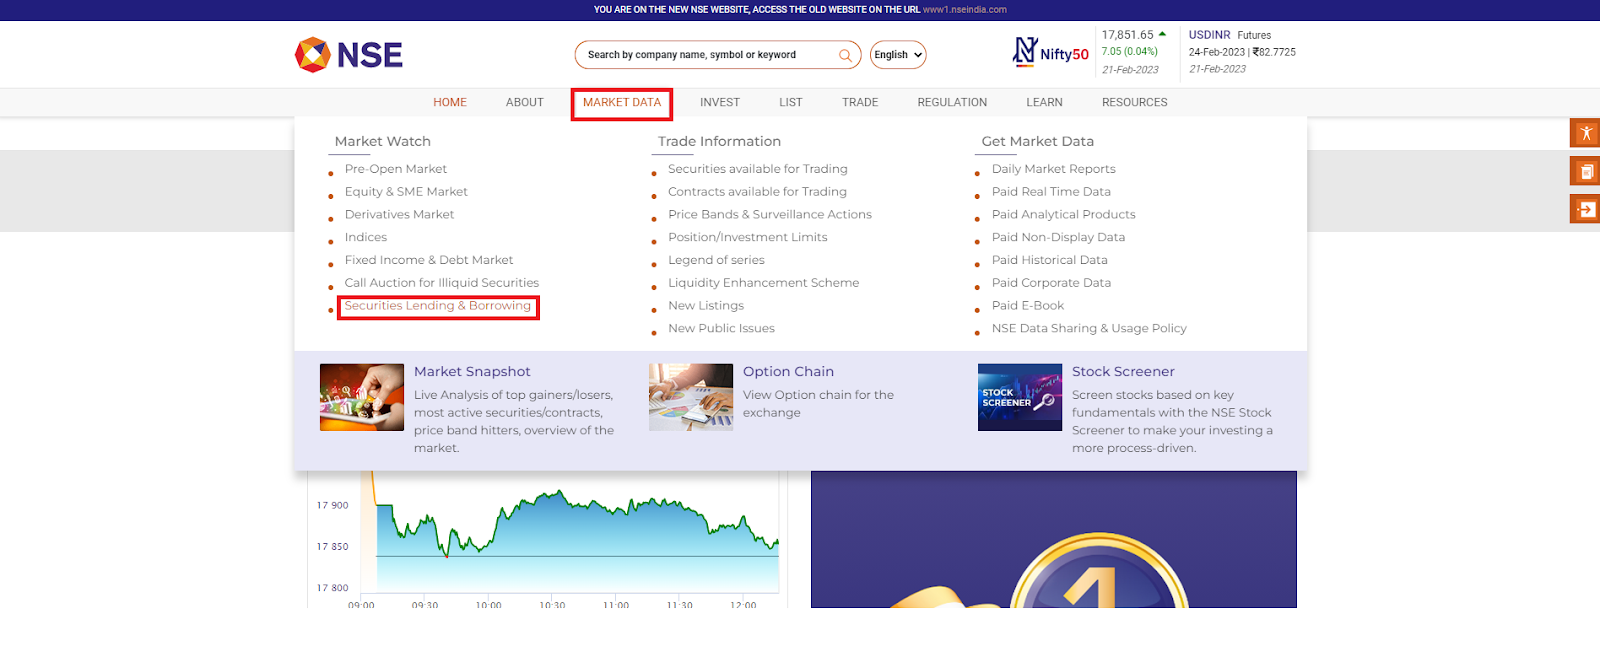Image resolution: width=1600 pixels, height=657 pixels.
Task: Open New Listings link
Action: (706, 306)
